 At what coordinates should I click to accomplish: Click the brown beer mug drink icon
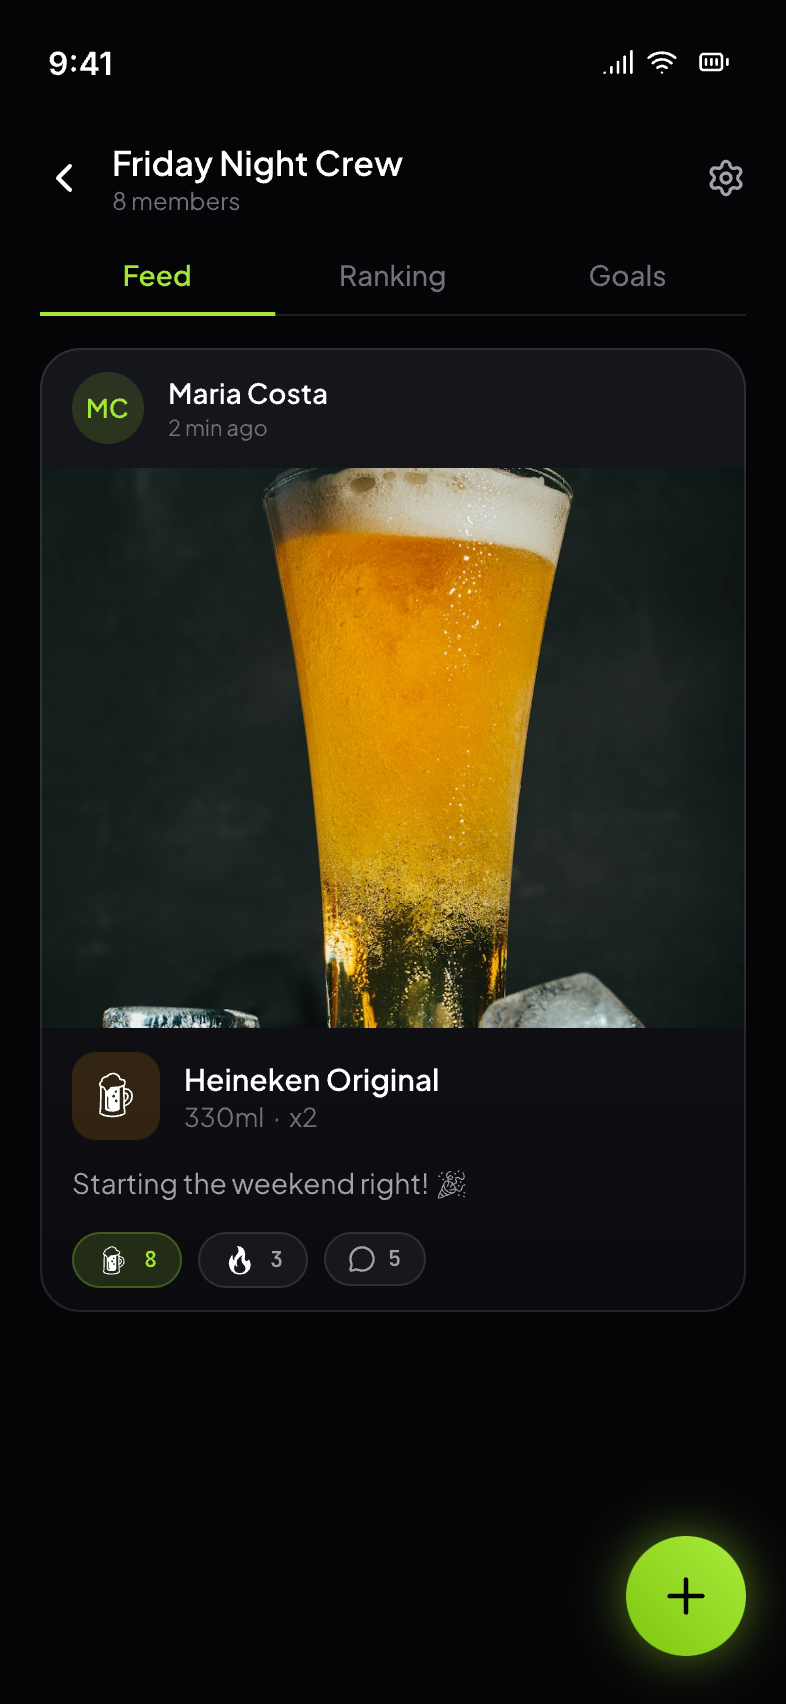[116, 1096]
